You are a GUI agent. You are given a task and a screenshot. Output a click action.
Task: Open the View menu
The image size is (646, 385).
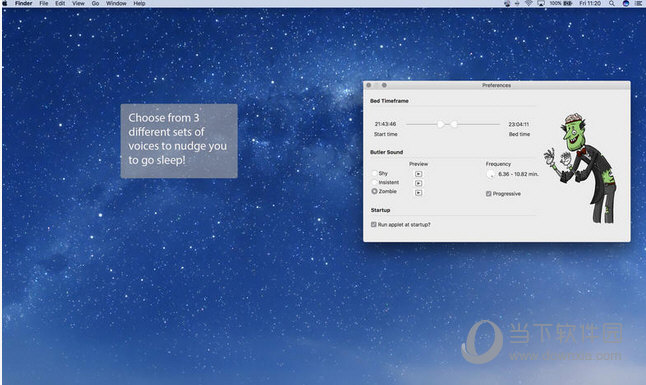[x=78, y=3]
